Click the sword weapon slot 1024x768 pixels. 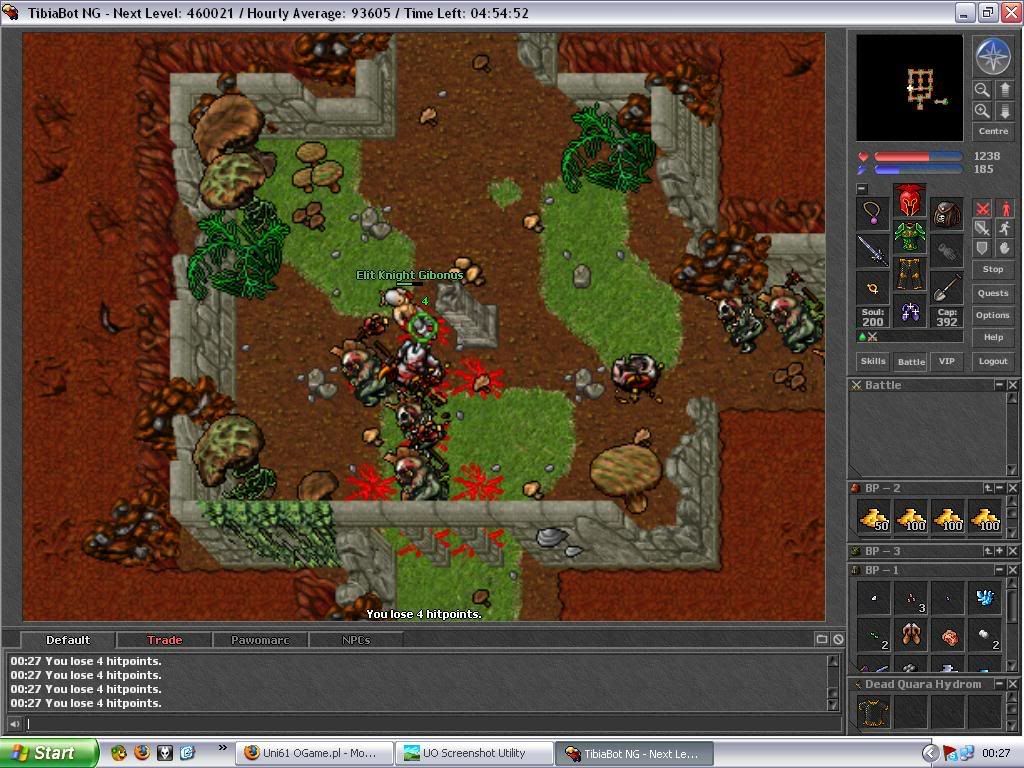(x=872, y=250)
